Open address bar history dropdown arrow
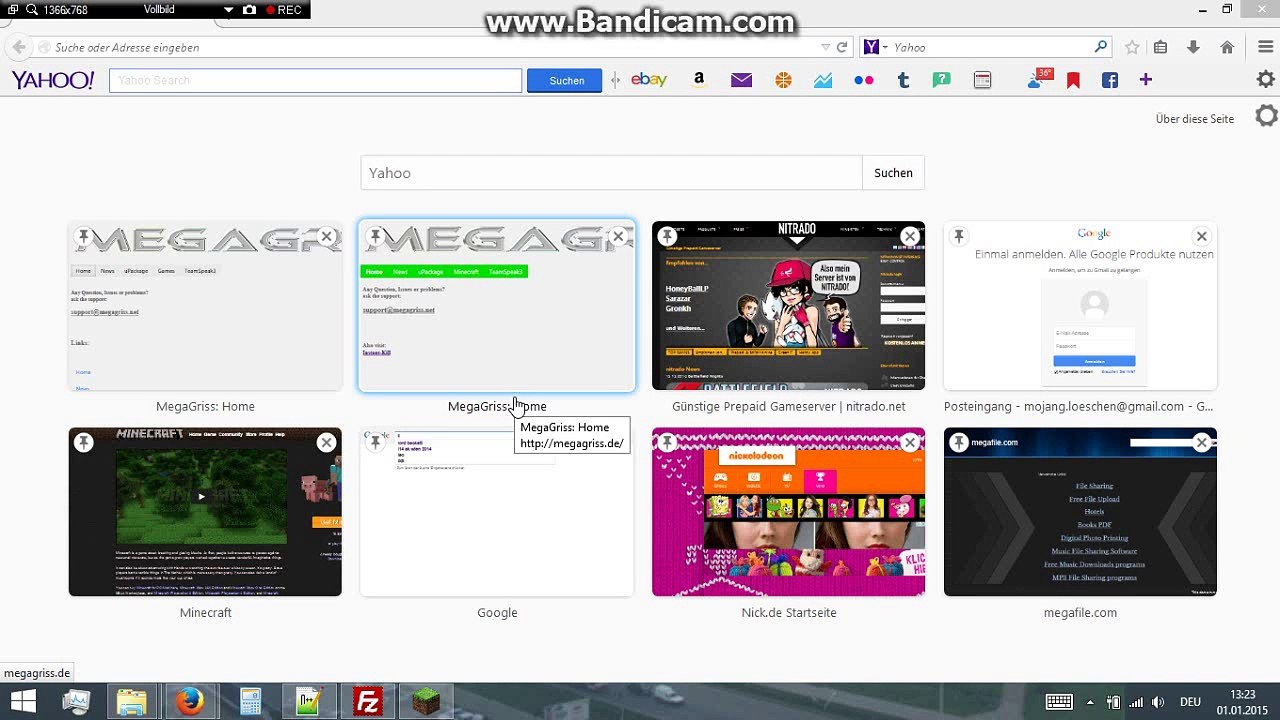 tap(825, 47)
